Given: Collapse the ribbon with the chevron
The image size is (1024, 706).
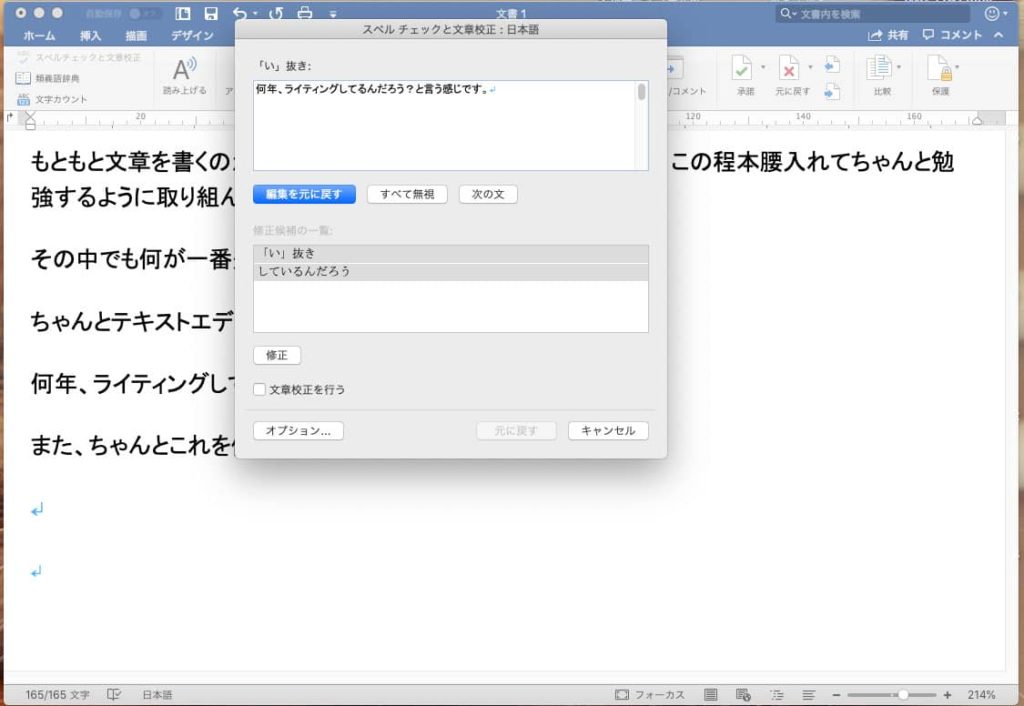Looking at the screenshot, I should click(998, 35).
